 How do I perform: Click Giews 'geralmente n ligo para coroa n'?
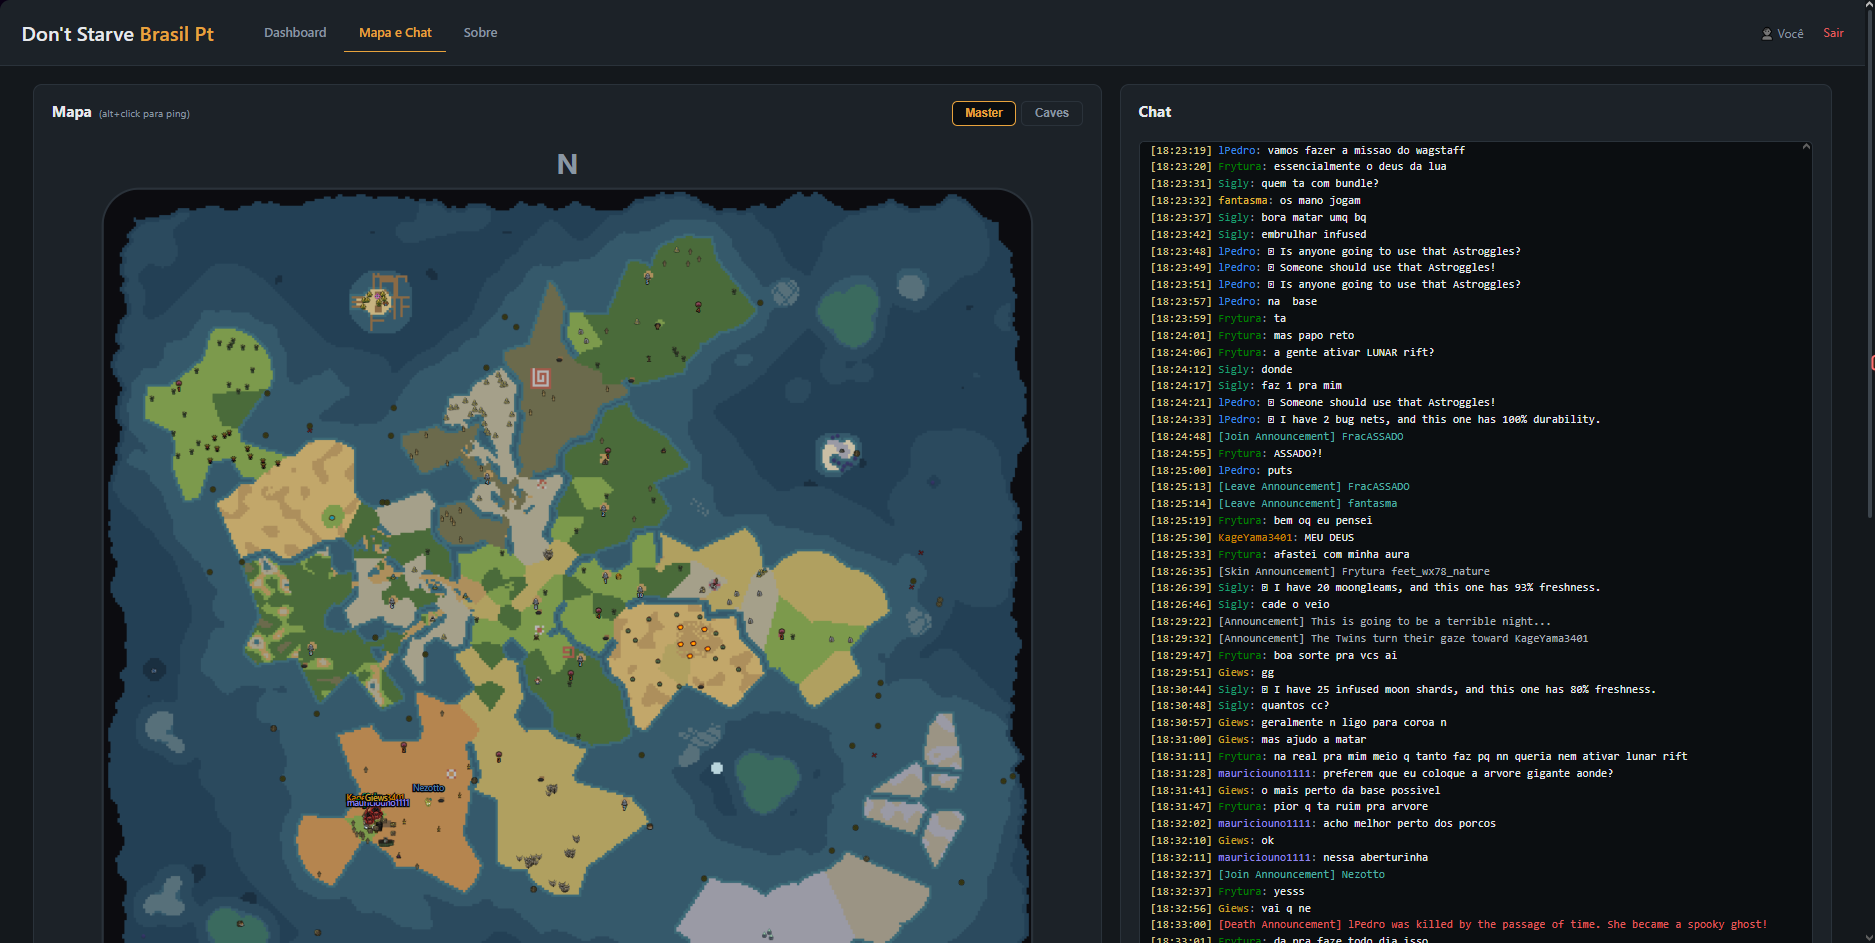click(x=1298, y=723)
